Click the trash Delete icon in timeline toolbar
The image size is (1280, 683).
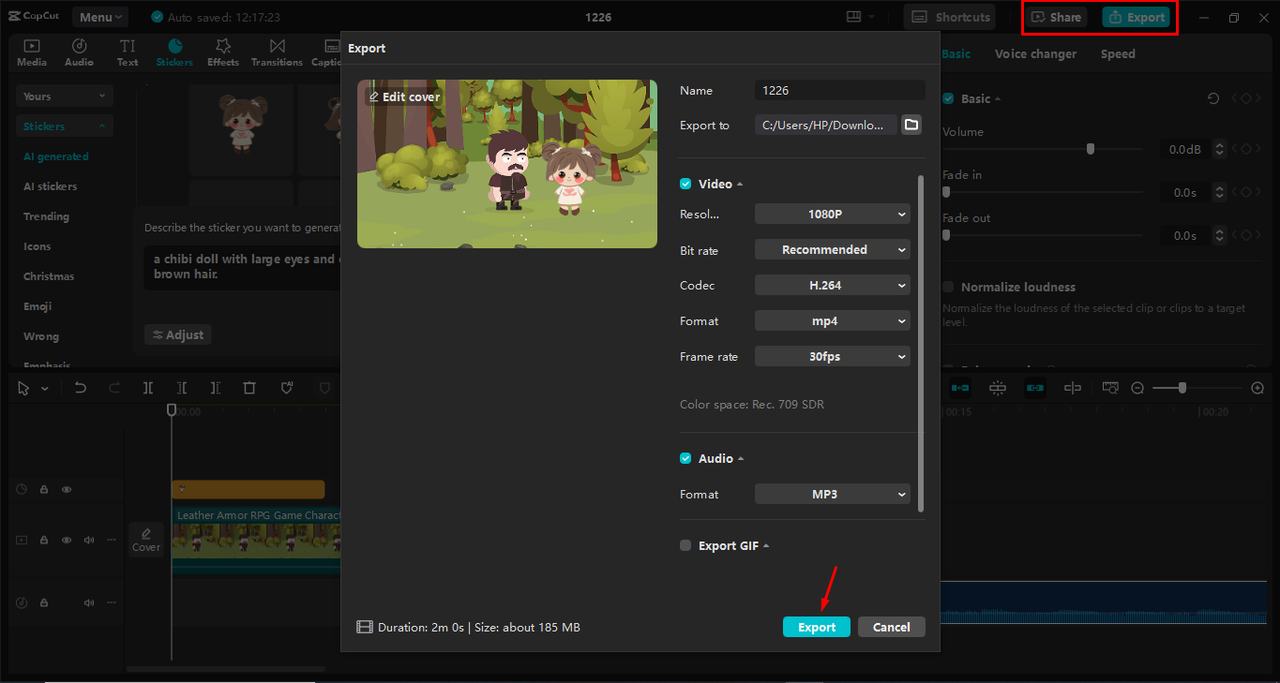(250, 388)
